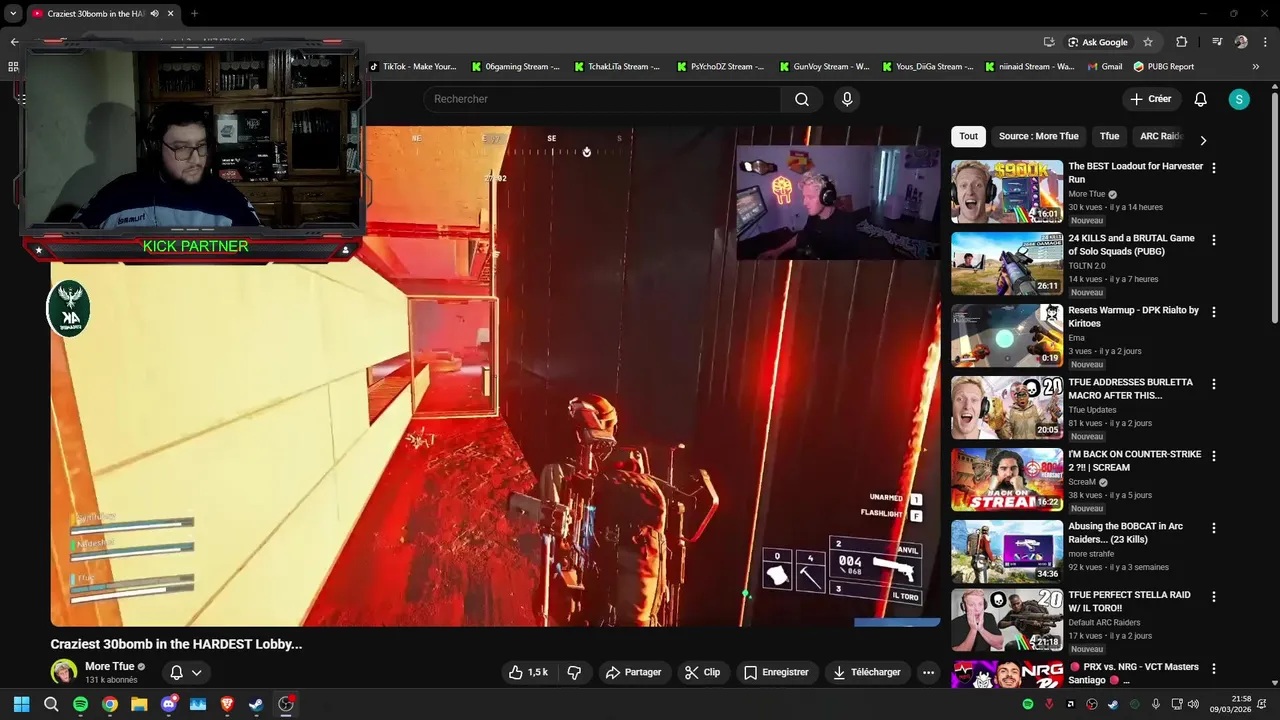This screenshot has height=720, width=1280.
Task: Open options for 'Abusing the BOBCAT in Arc Raiders'
Action: click(1214, 528)
